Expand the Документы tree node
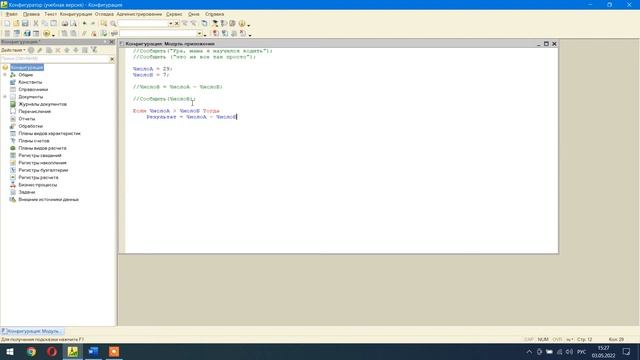The image size is (640, 360). click(x=5, y=97)
